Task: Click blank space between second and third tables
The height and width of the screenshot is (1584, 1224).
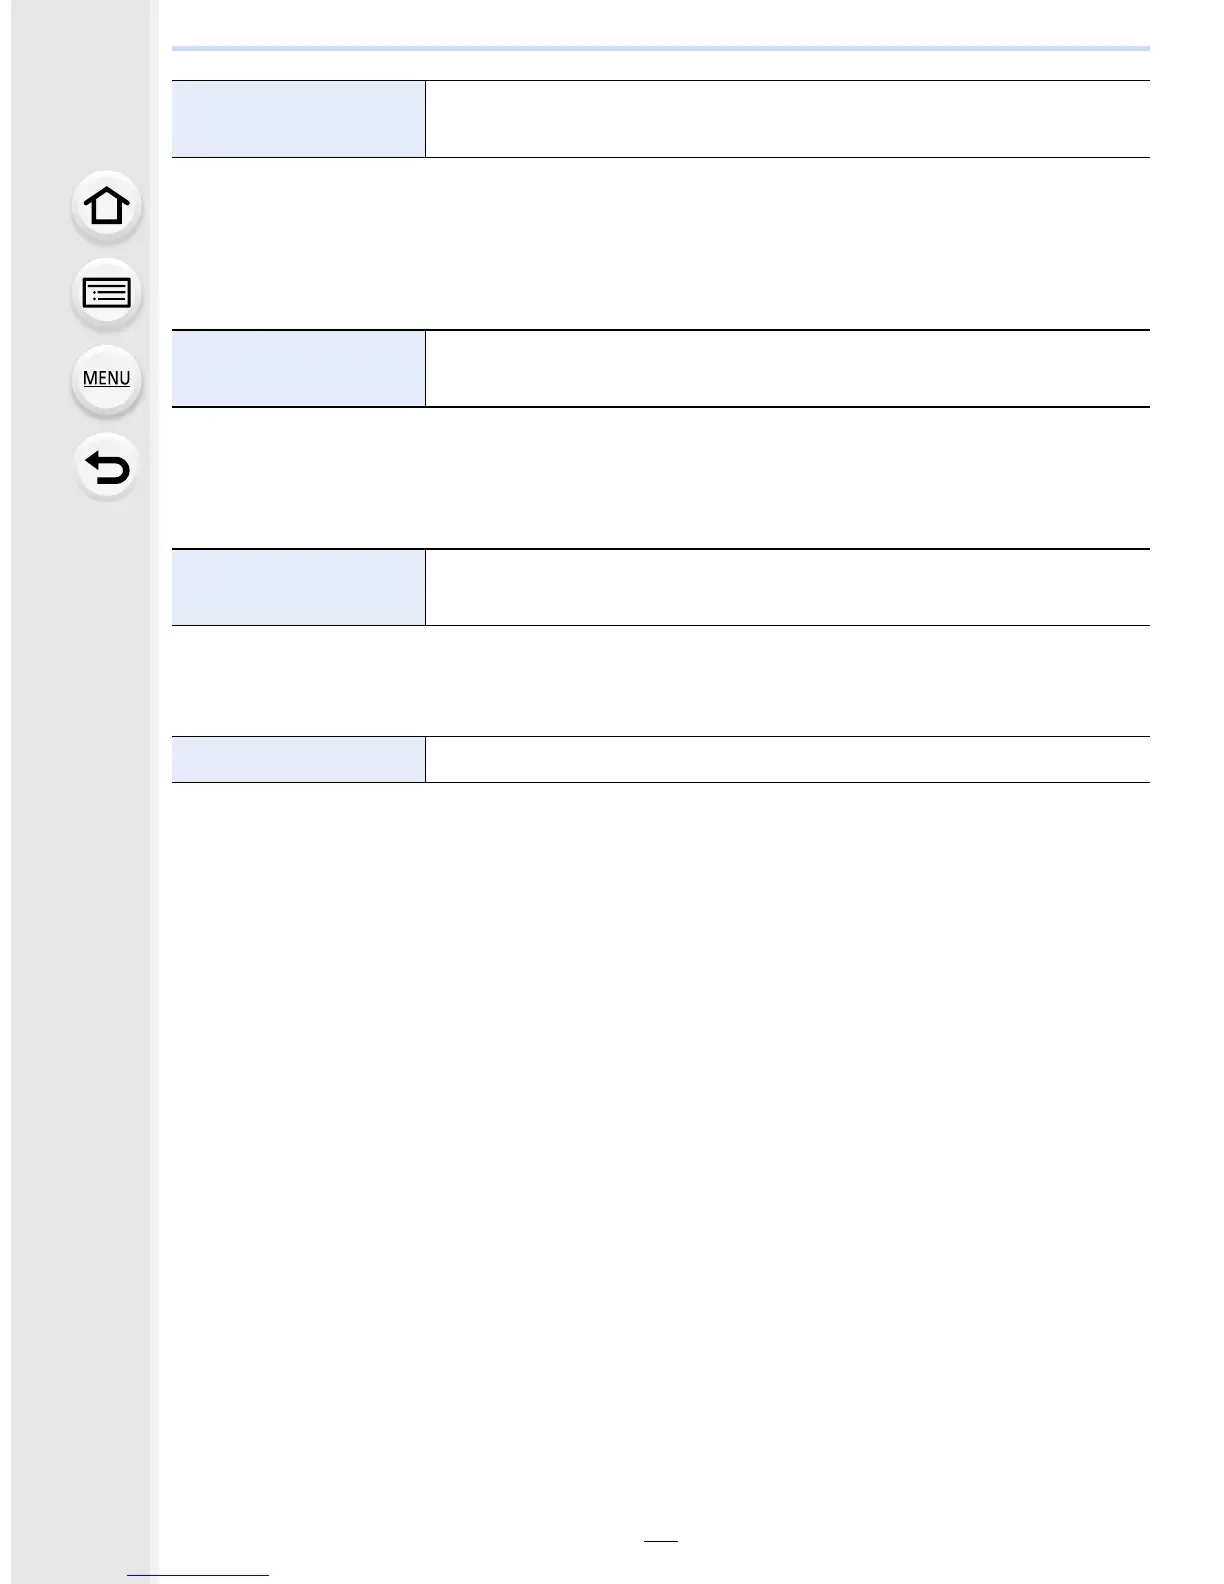Action: click(x=661, y=477)
